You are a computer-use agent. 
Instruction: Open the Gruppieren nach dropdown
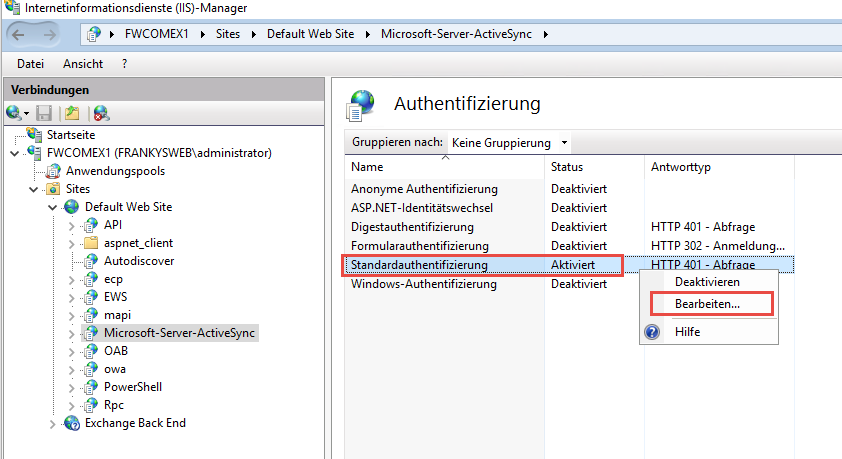(508, 143)
